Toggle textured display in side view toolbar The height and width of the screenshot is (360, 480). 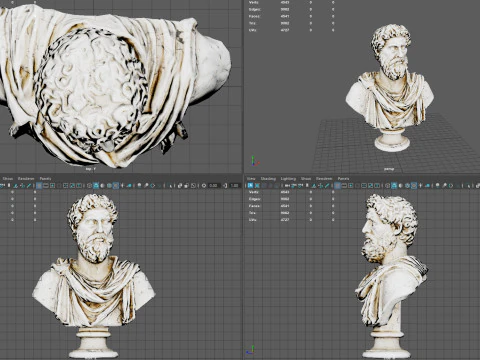click(414, 185)
